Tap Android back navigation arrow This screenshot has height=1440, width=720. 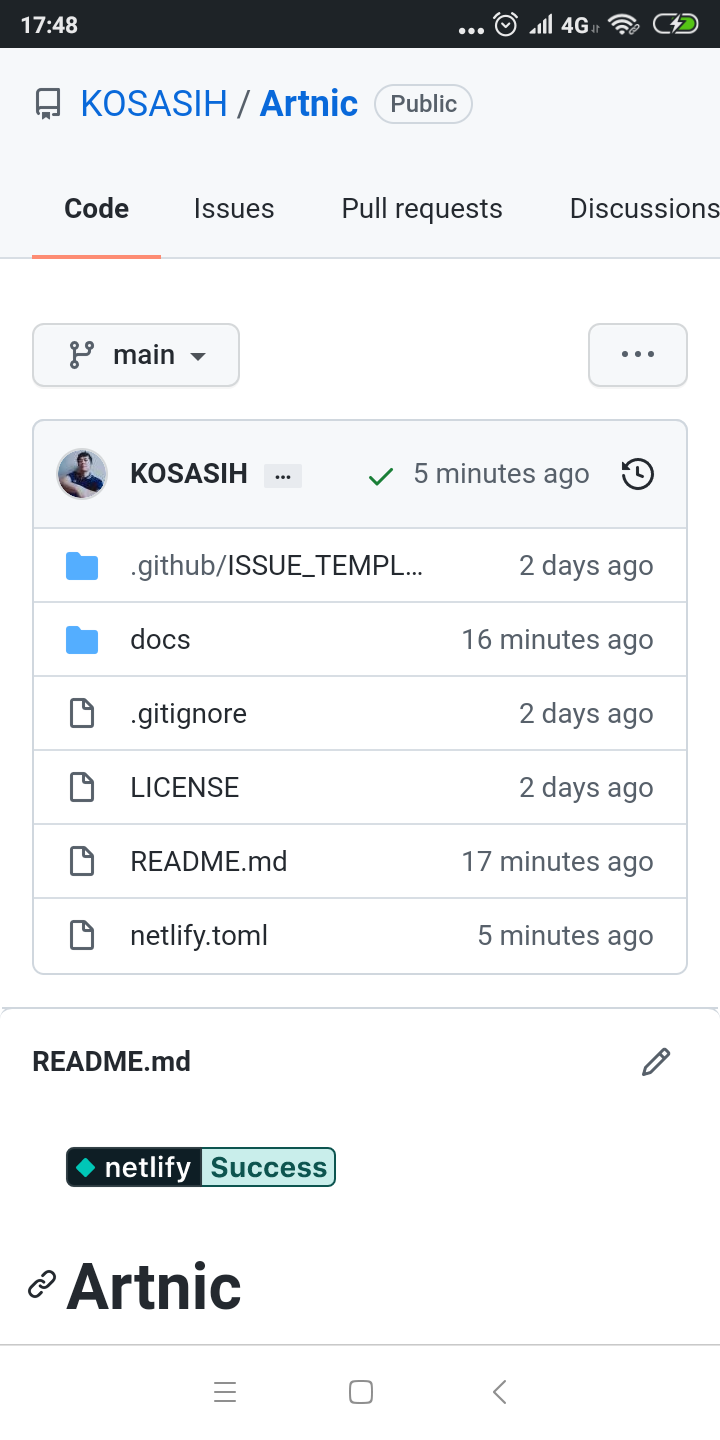[x=500, y=1392]
